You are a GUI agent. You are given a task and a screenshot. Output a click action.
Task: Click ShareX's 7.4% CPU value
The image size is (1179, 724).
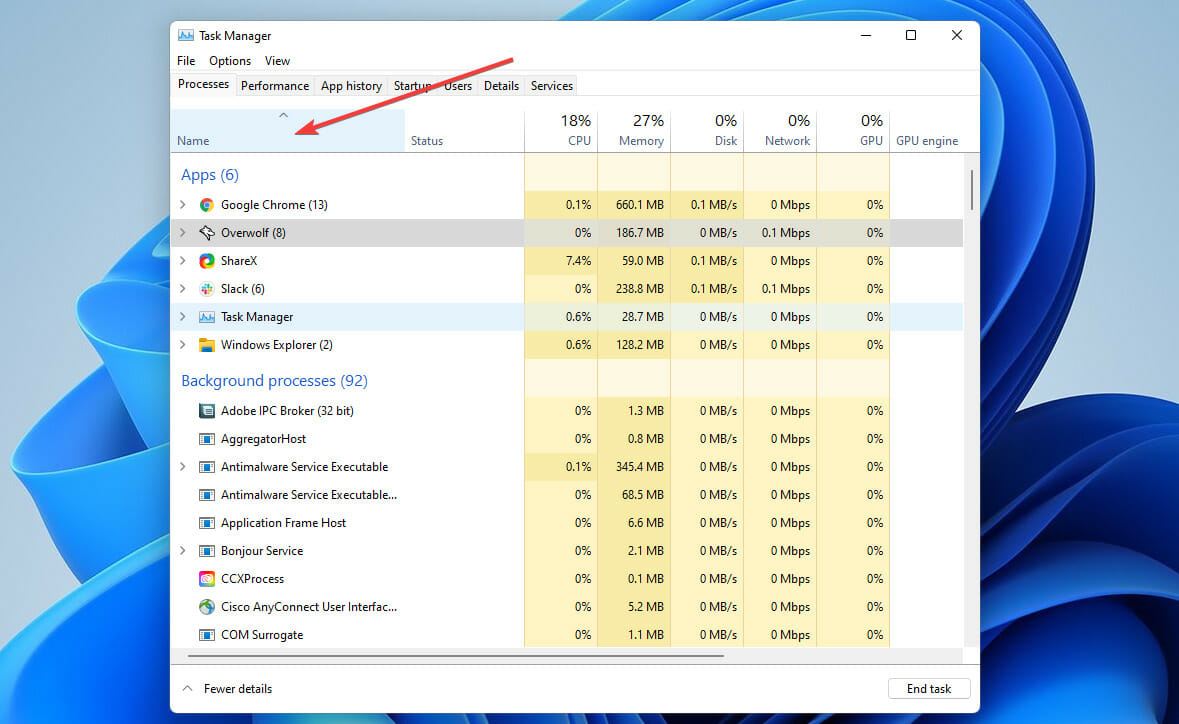click(x=578, y=261)
